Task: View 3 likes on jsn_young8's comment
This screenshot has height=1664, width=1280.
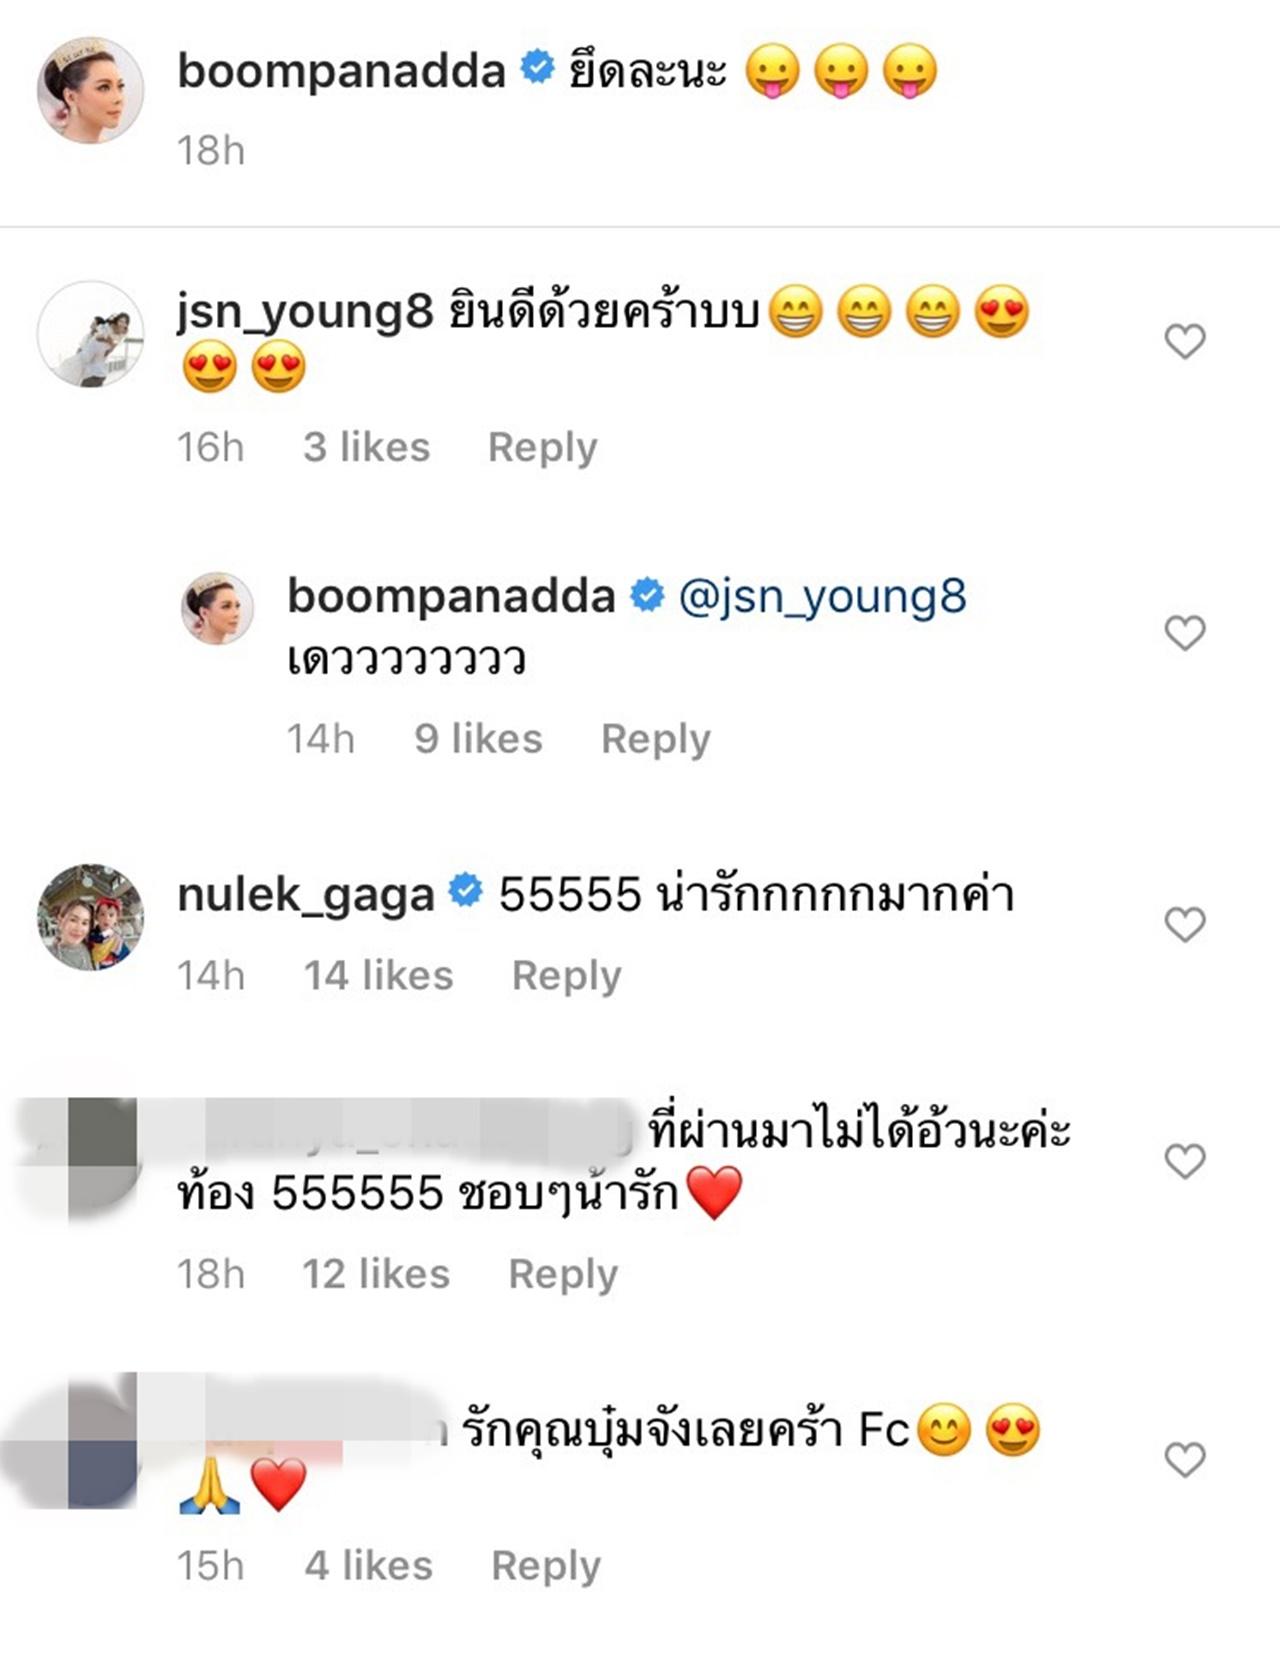Action: [x=366, y=447]
